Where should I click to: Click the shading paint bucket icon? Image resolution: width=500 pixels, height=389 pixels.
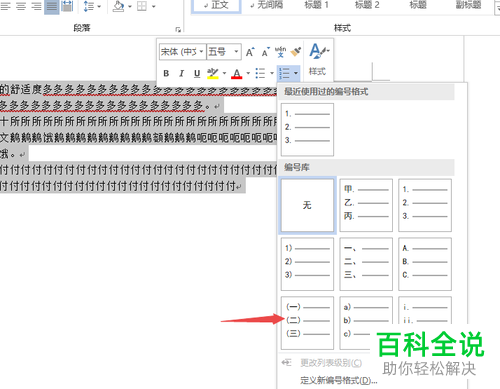click(118, 6)
